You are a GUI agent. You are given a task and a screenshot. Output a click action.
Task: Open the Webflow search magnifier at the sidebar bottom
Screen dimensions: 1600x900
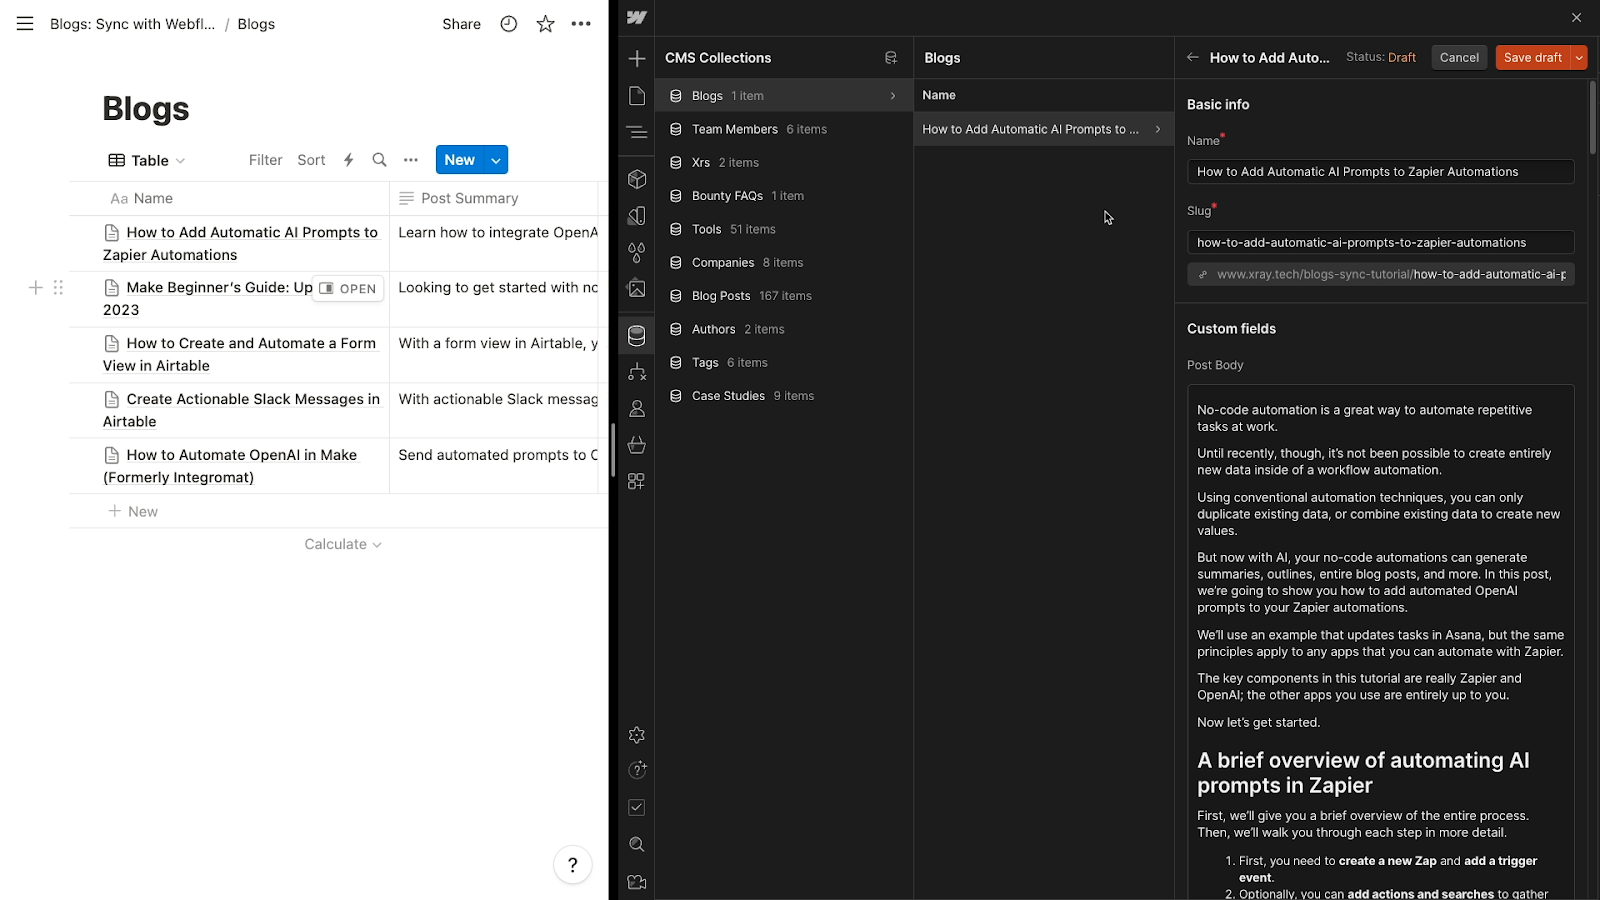(637, 845)
